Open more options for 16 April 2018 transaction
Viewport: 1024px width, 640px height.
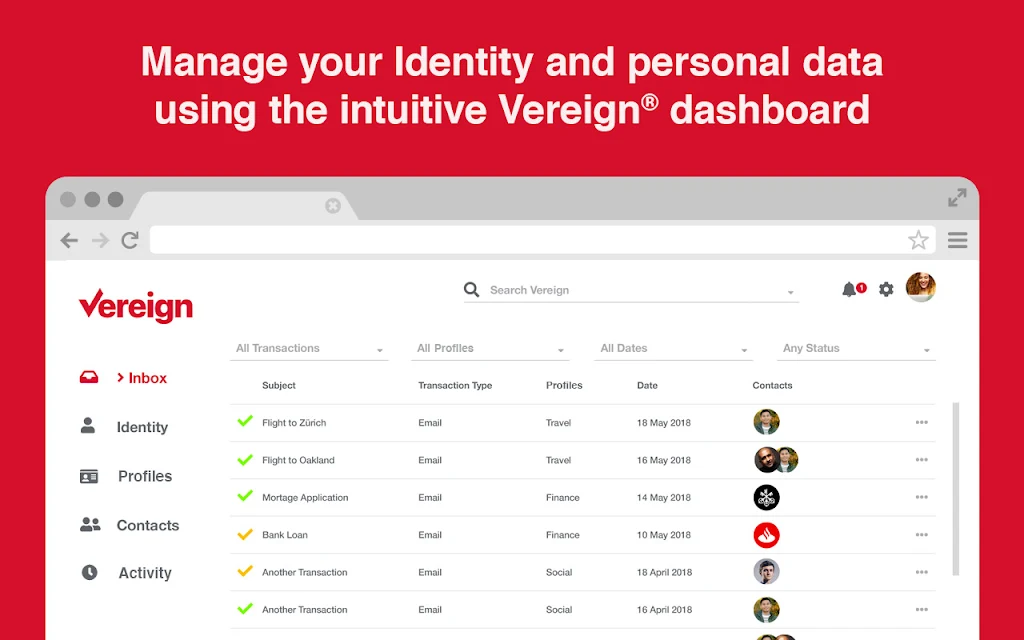(x=921, y=609)
